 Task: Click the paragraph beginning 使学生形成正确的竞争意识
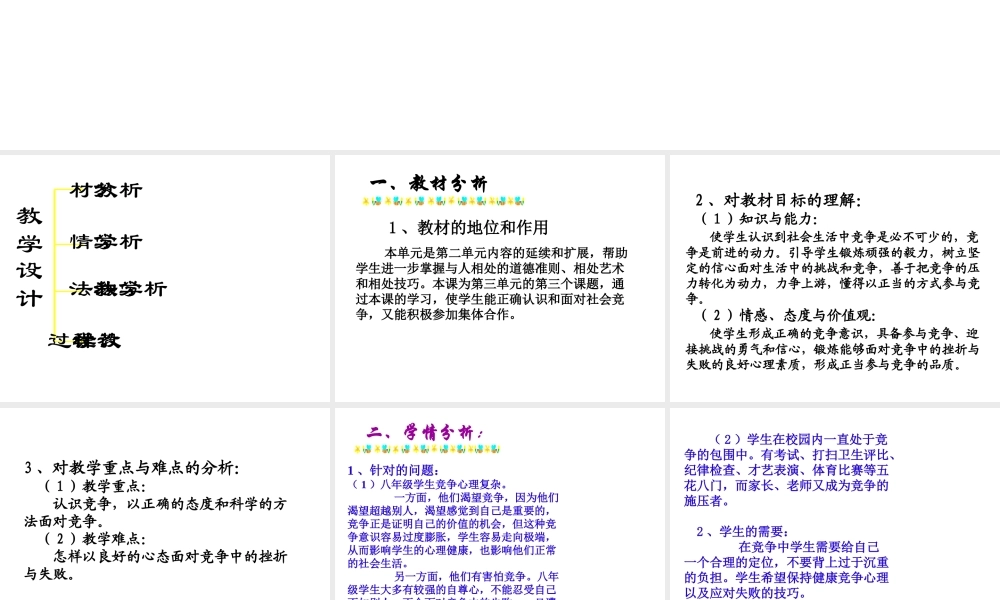point(832,349)
